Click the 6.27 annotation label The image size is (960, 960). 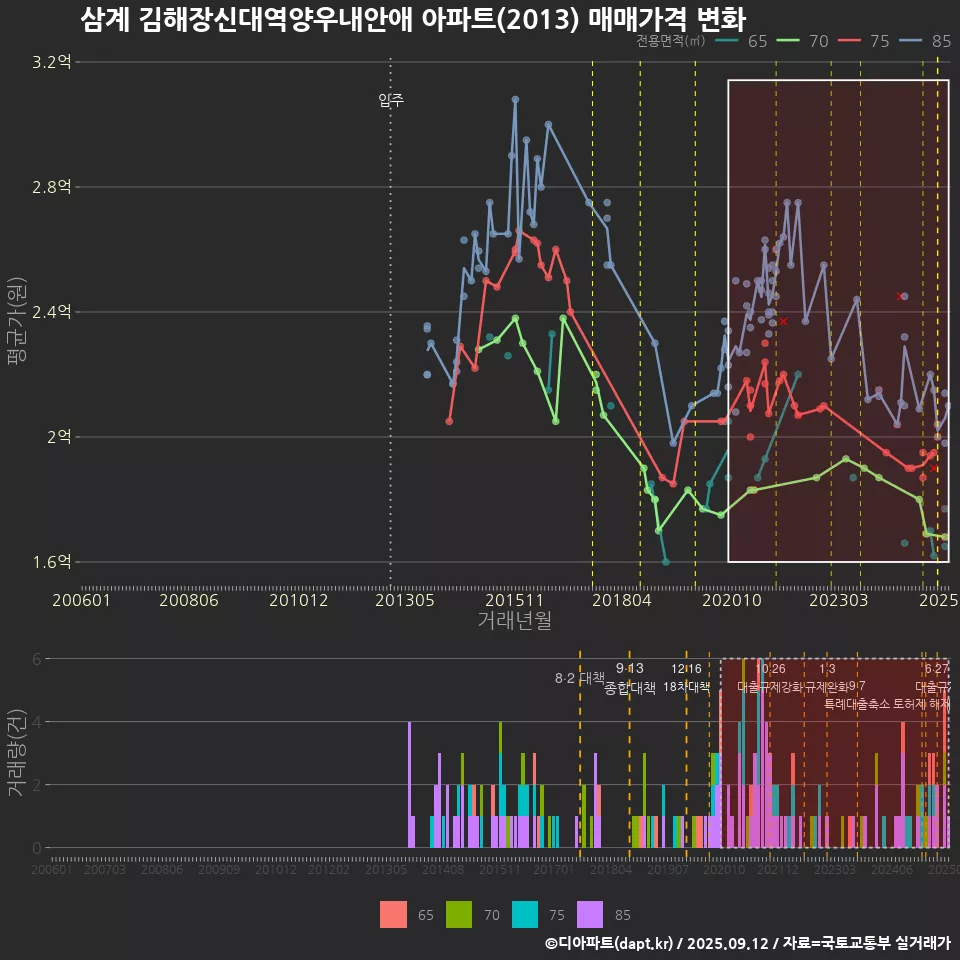pos(937,669)
